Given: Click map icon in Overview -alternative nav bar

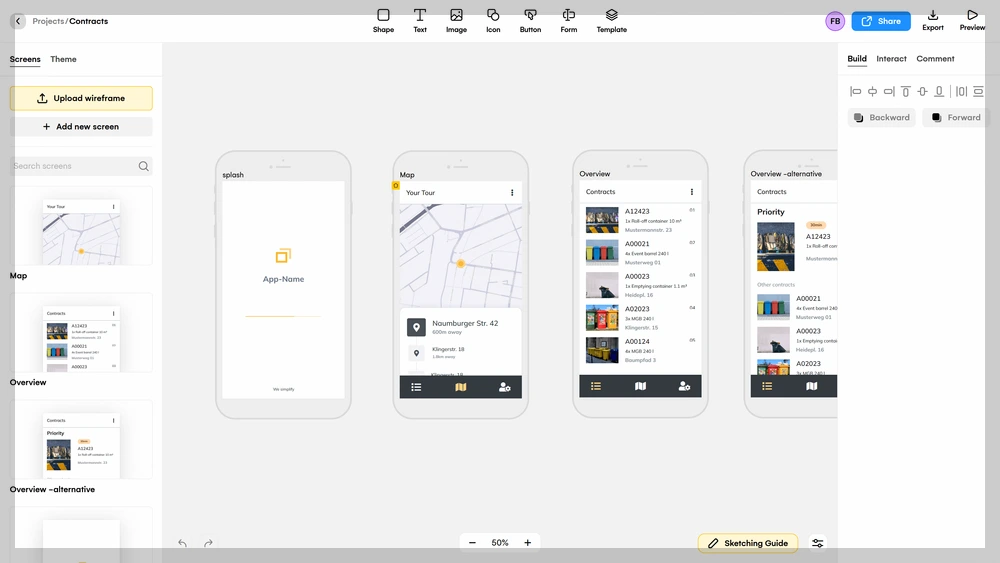Looking at the screenshot, I should click(811, 386).
